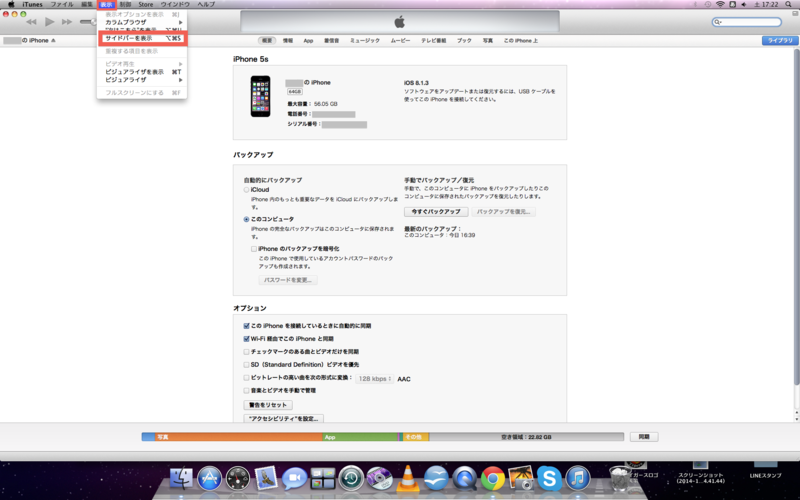Toggle Wi-Fi 経由でこの iPhone と同期 checkbox
Viewport: 800px width, 500px height.
[x=246, y=339]
